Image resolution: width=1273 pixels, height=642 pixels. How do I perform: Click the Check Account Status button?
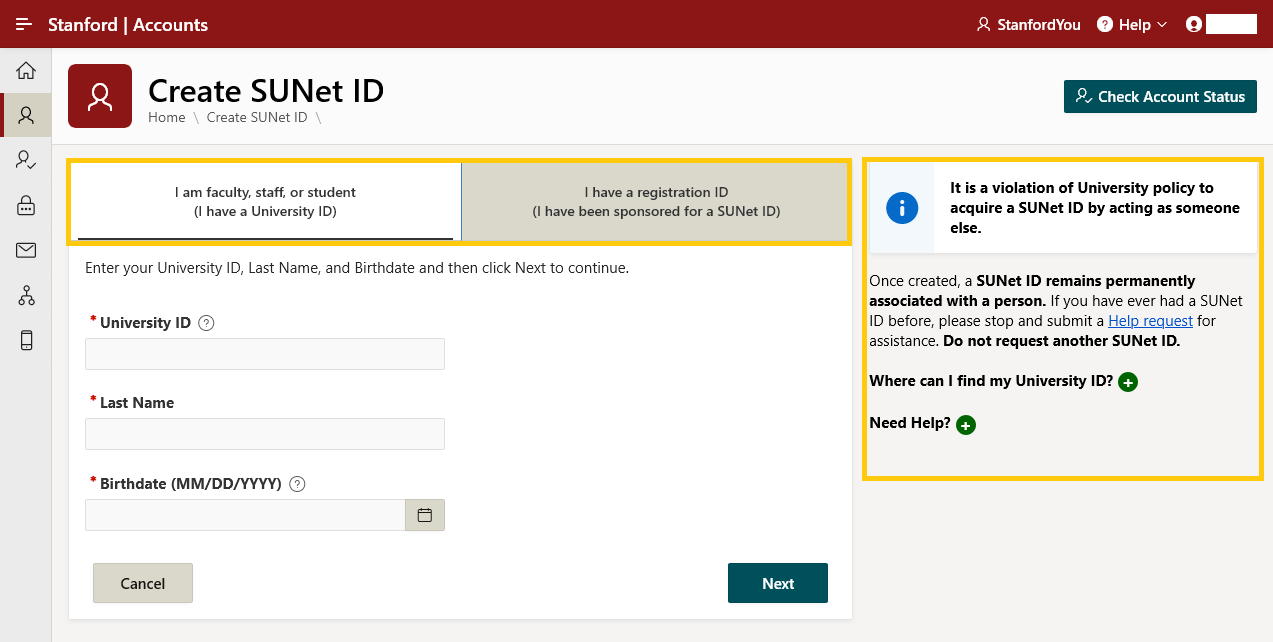1160,96
